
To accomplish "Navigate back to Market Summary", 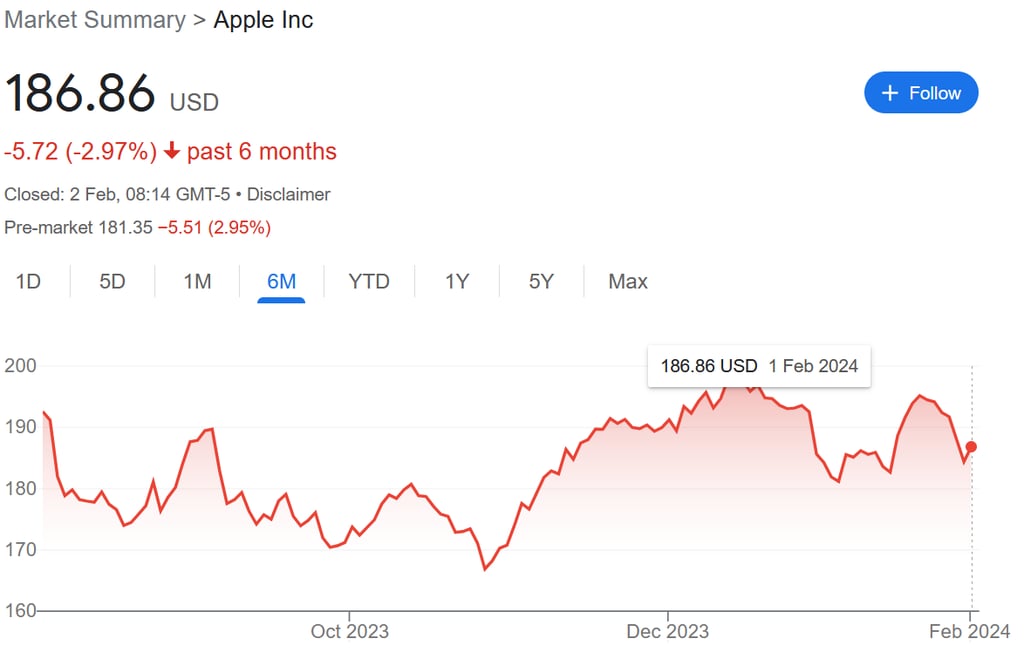I will pos(95,20).
